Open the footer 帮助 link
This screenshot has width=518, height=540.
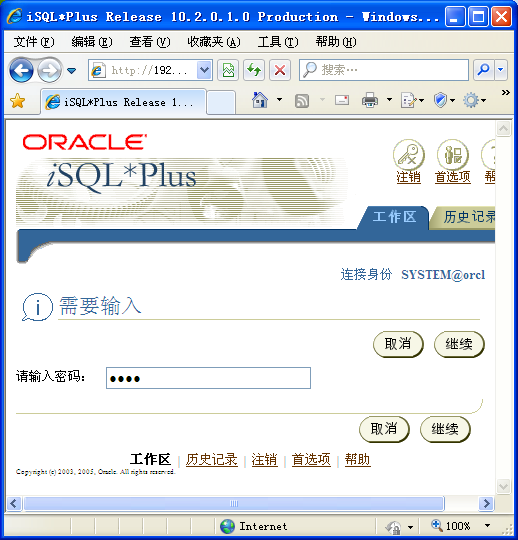358,459
